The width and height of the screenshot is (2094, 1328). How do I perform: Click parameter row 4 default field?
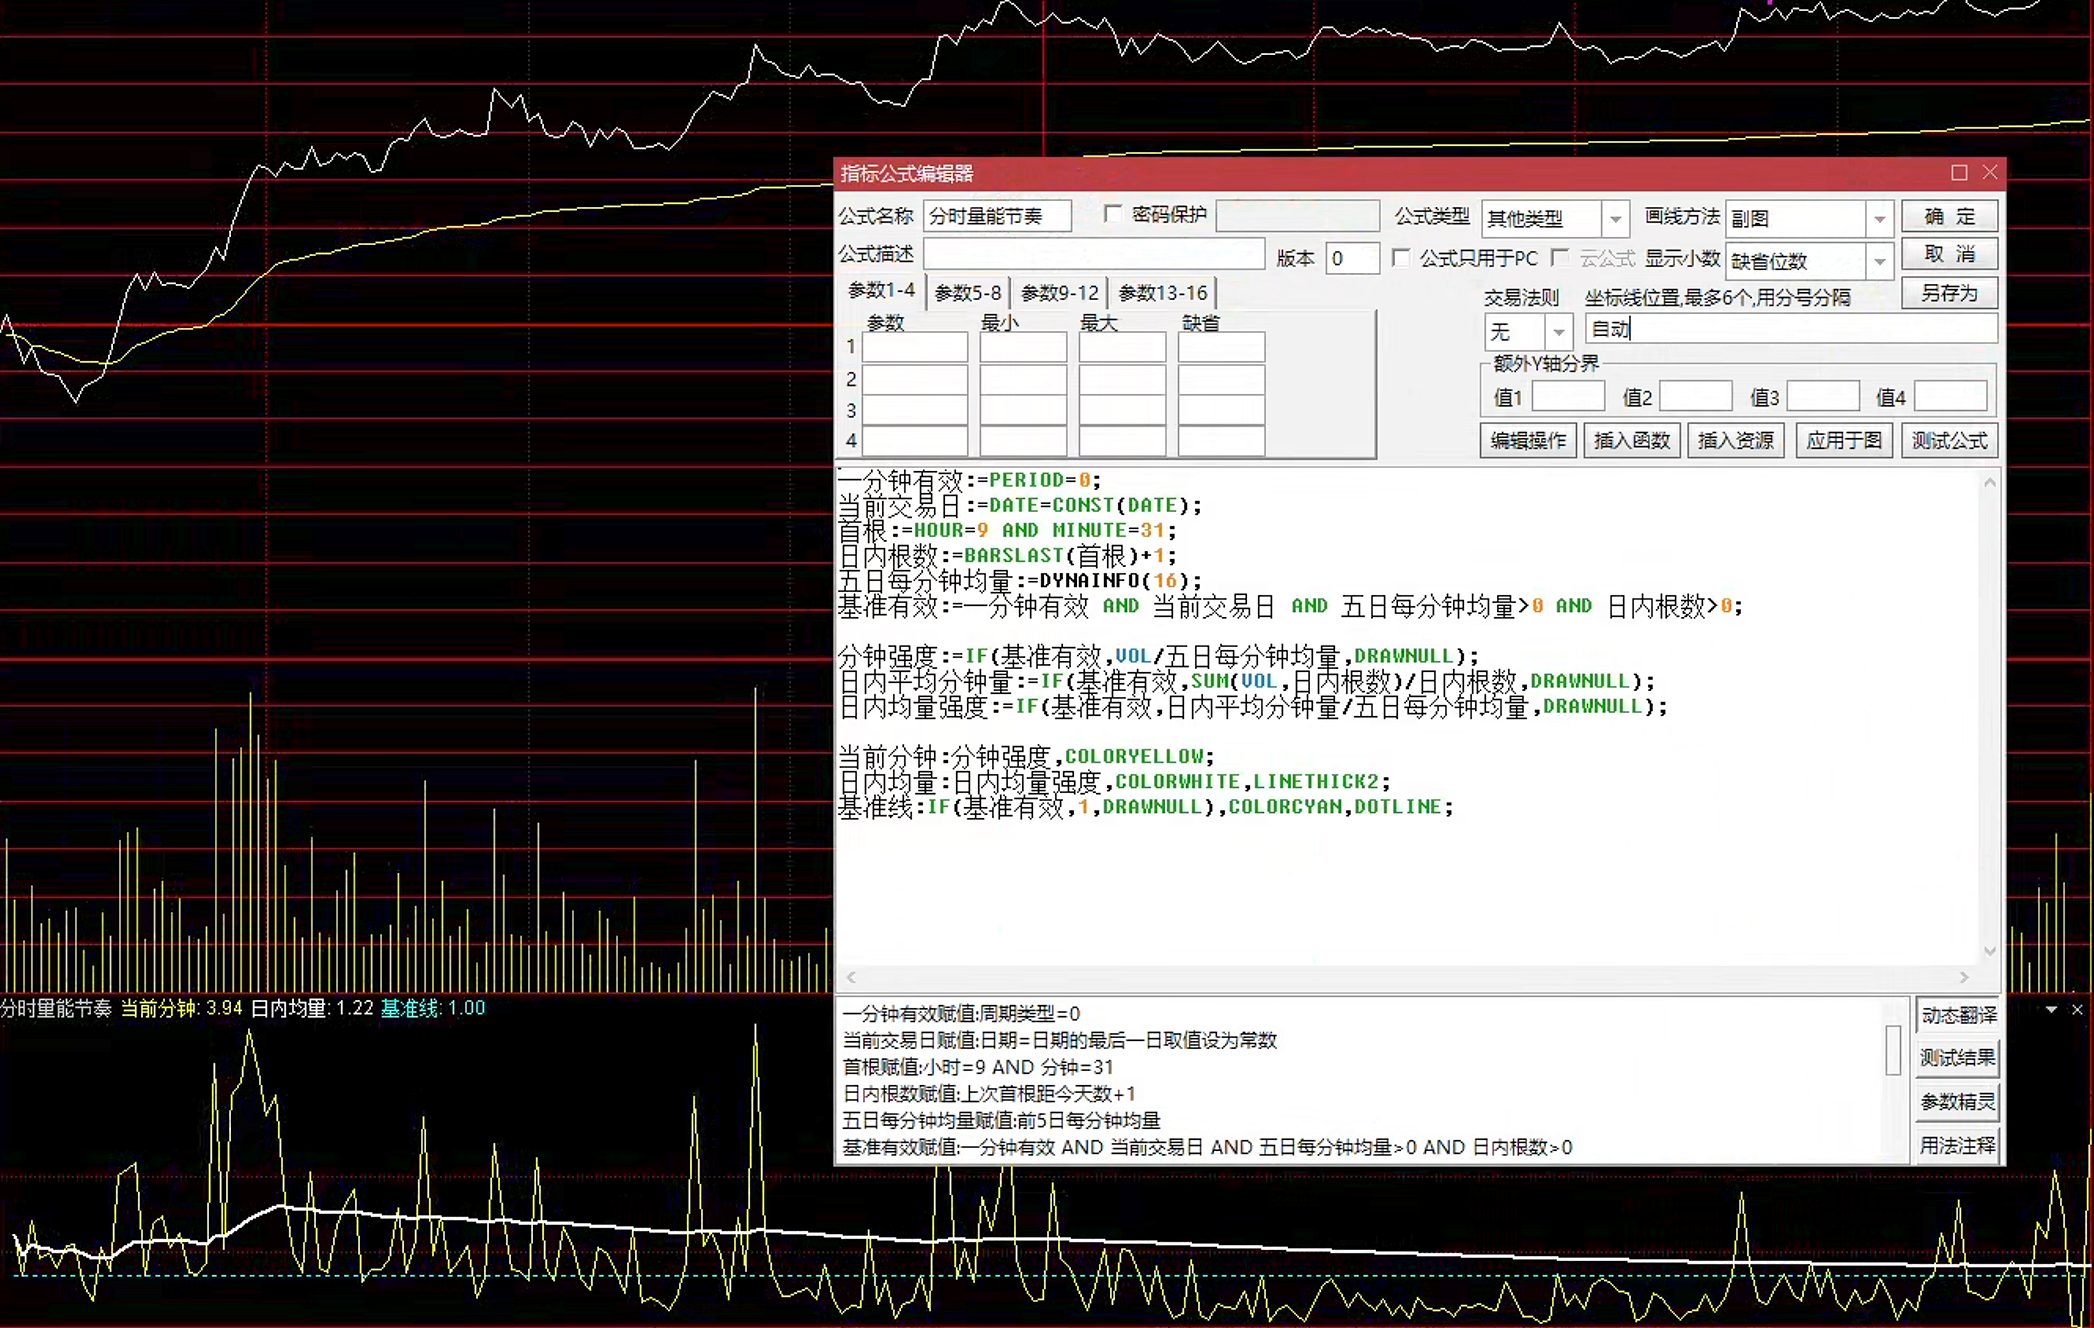pyautogui.click(x=1220, y=441)
